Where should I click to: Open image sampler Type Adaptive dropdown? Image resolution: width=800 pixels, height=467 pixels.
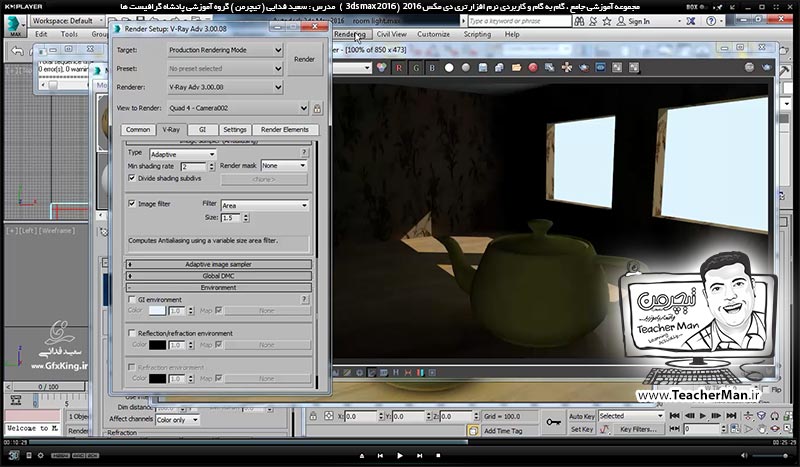coord(183,154)
